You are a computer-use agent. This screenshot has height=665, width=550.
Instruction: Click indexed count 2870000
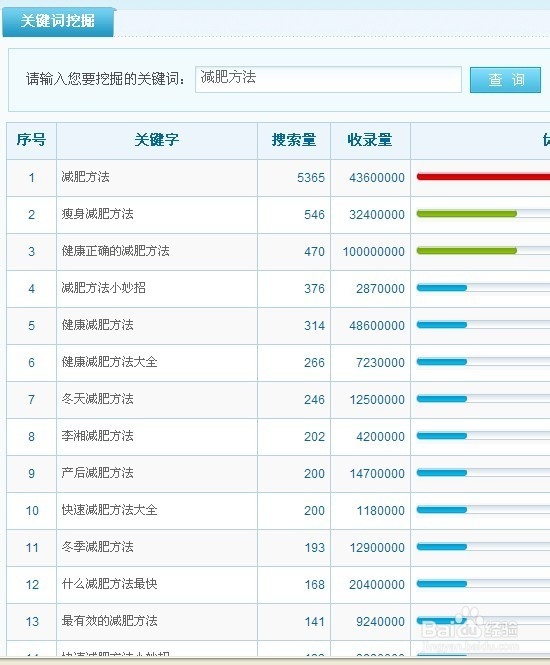tap(380, 289)
